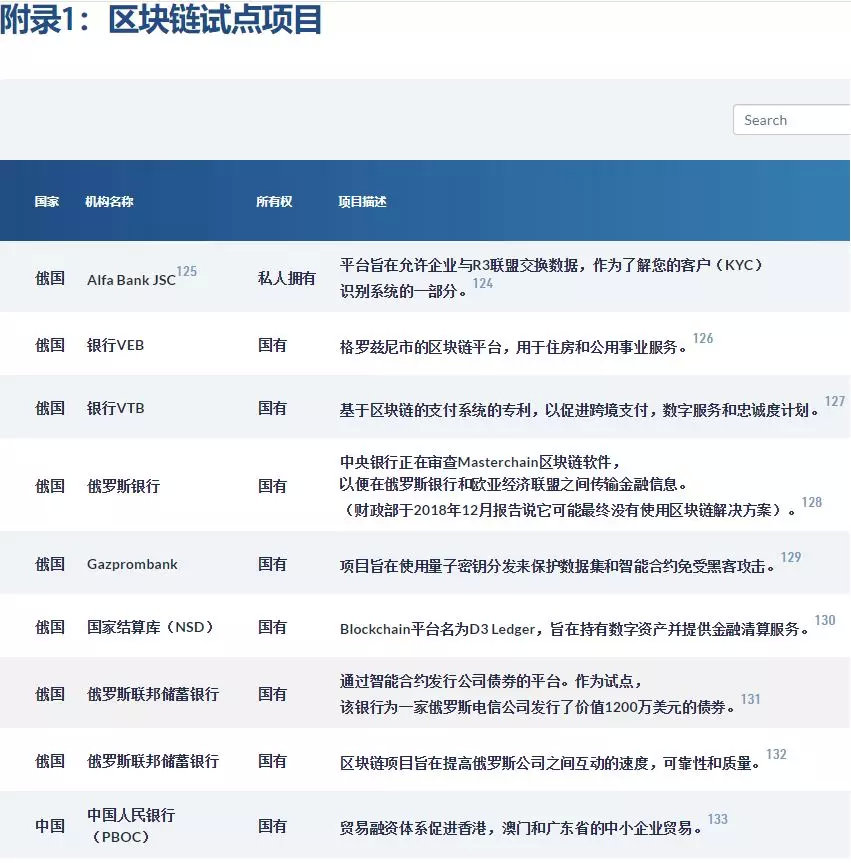Sort by 机构名称 column header
Screen dimensions: 851x863
point(109,201)
